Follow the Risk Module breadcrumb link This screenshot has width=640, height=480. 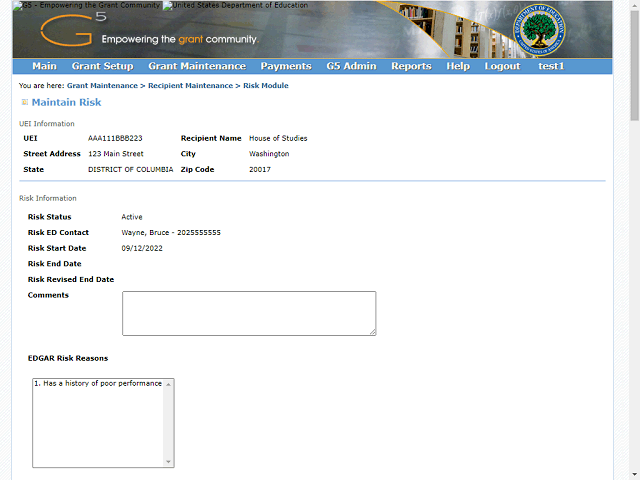tap(266, 86)
